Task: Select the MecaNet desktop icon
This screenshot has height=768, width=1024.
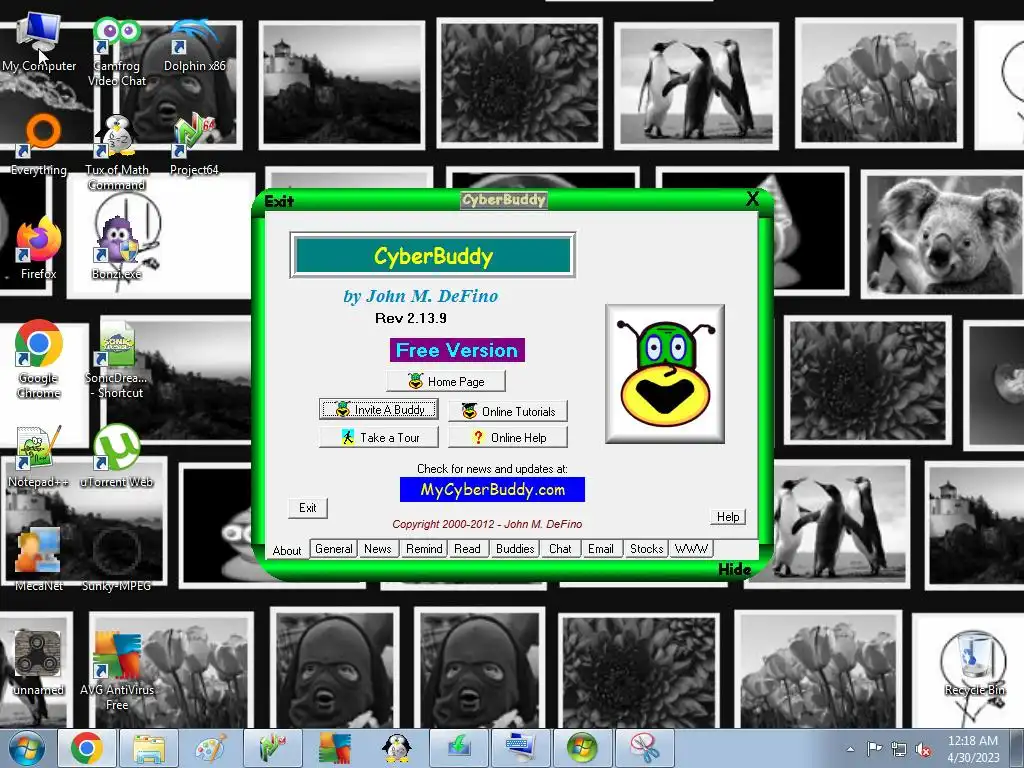Action: coord(38,560)
